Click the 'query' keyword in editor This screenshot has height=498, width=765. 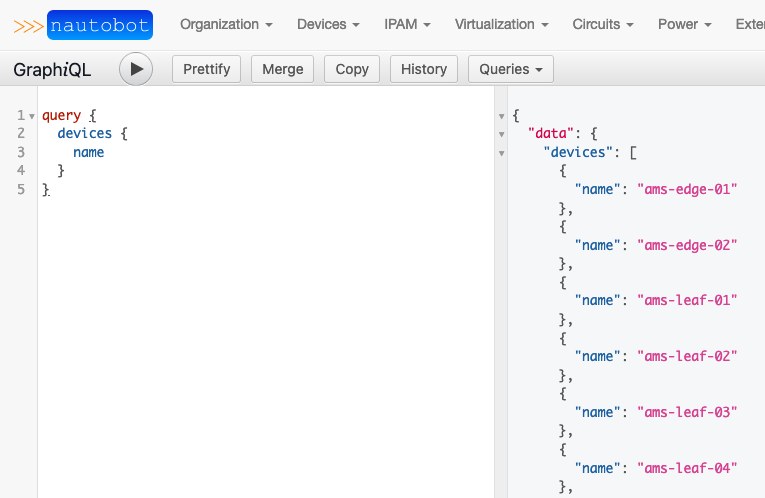coord(61,116)
